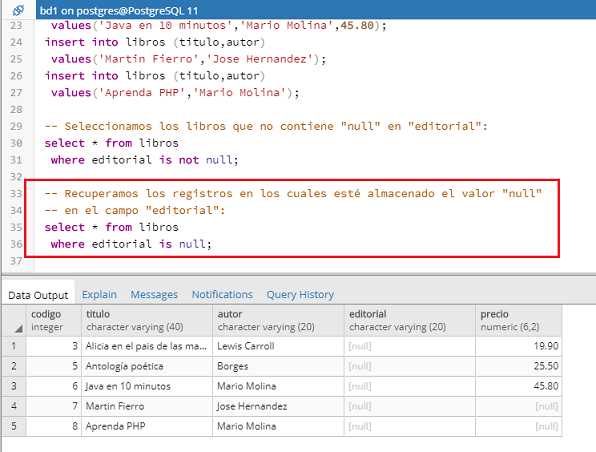Click the codigo cell with value 7
The image size is (596, 452).
coord(54,406)
